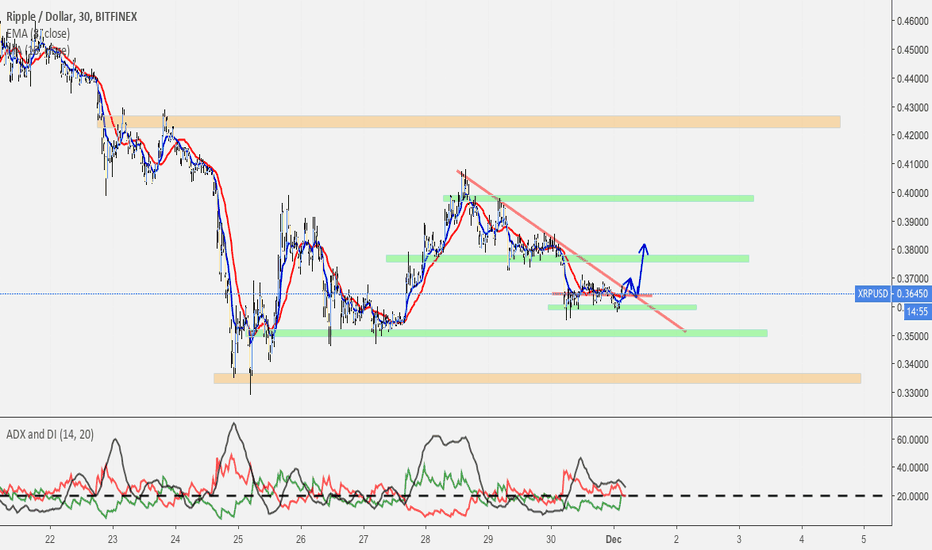Click the 14:55 bar countdown label
932x550 pixels.
918,312
